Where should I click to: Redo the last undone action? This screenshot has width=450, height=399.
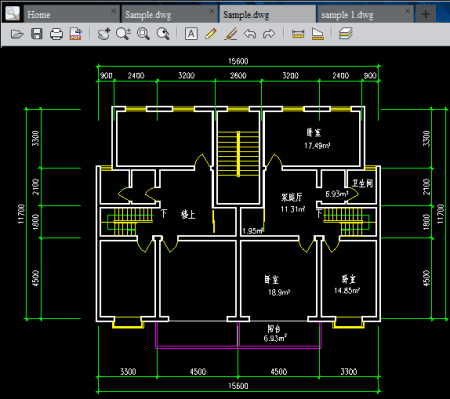(269, 34)
